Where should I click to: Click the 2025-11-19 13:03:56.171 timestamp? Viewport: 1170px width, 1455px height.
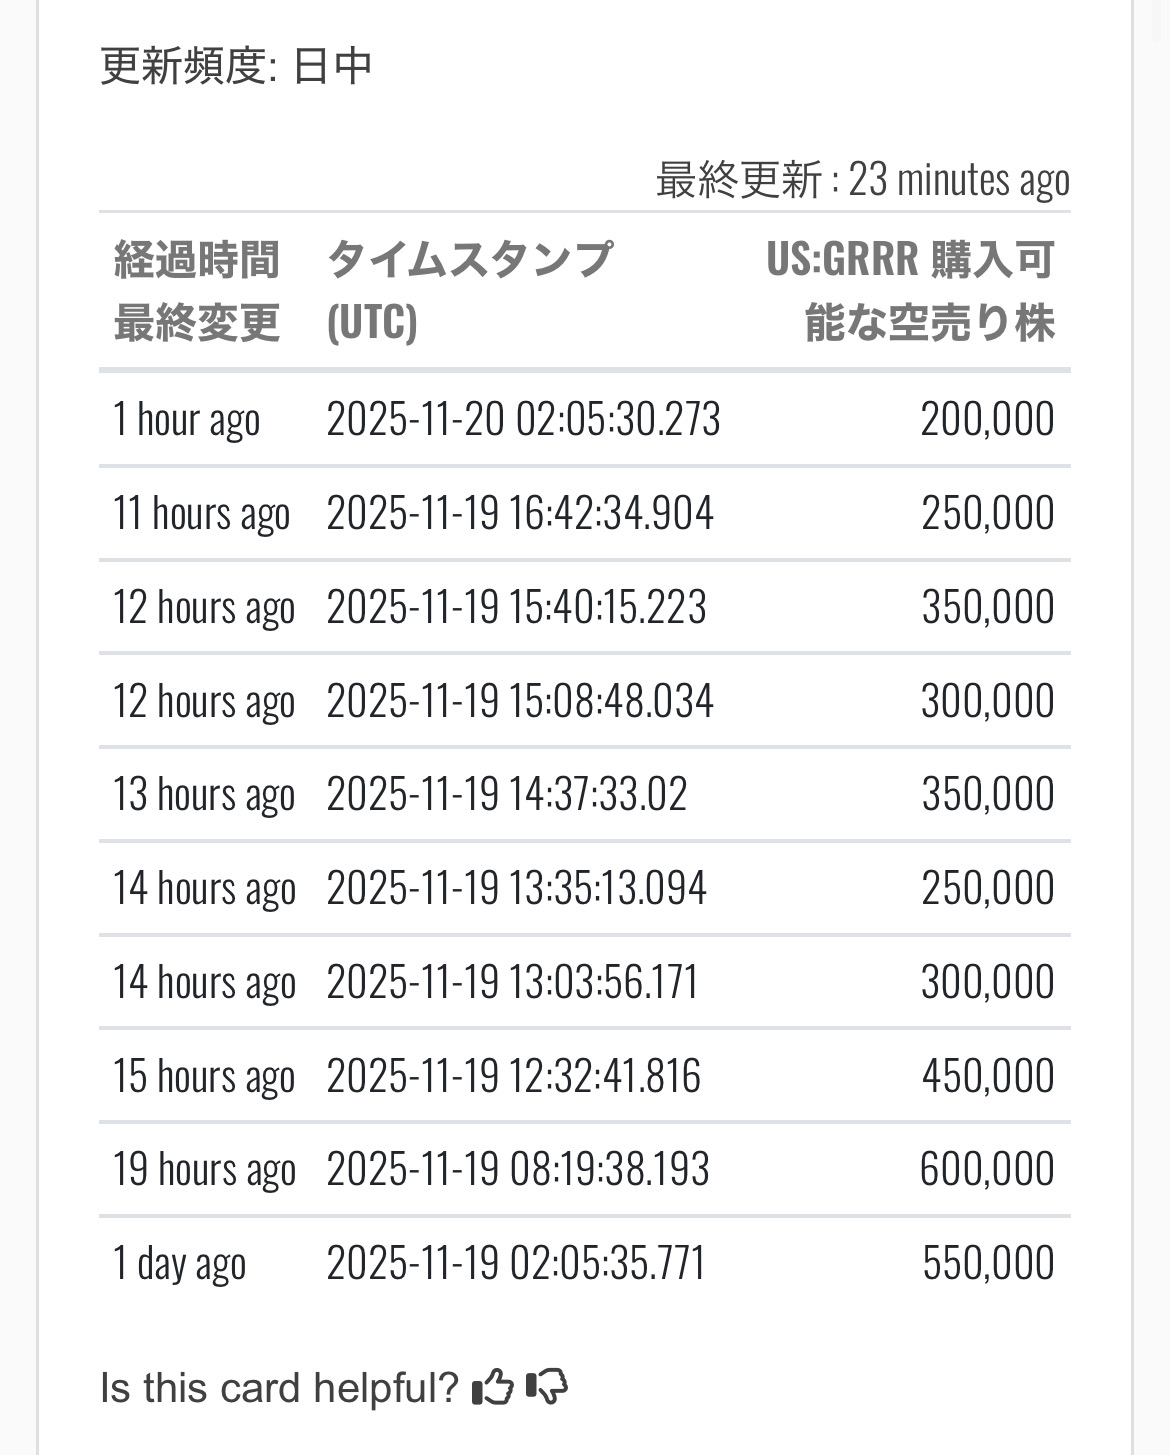[x=512, y=982]
